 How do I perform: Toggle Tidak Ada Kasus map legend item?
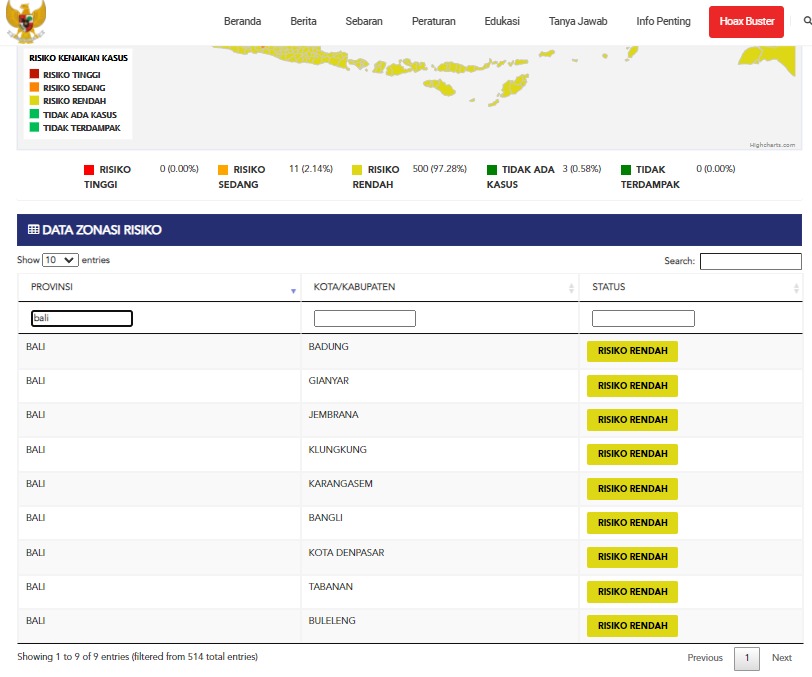[x=79, y=114]
